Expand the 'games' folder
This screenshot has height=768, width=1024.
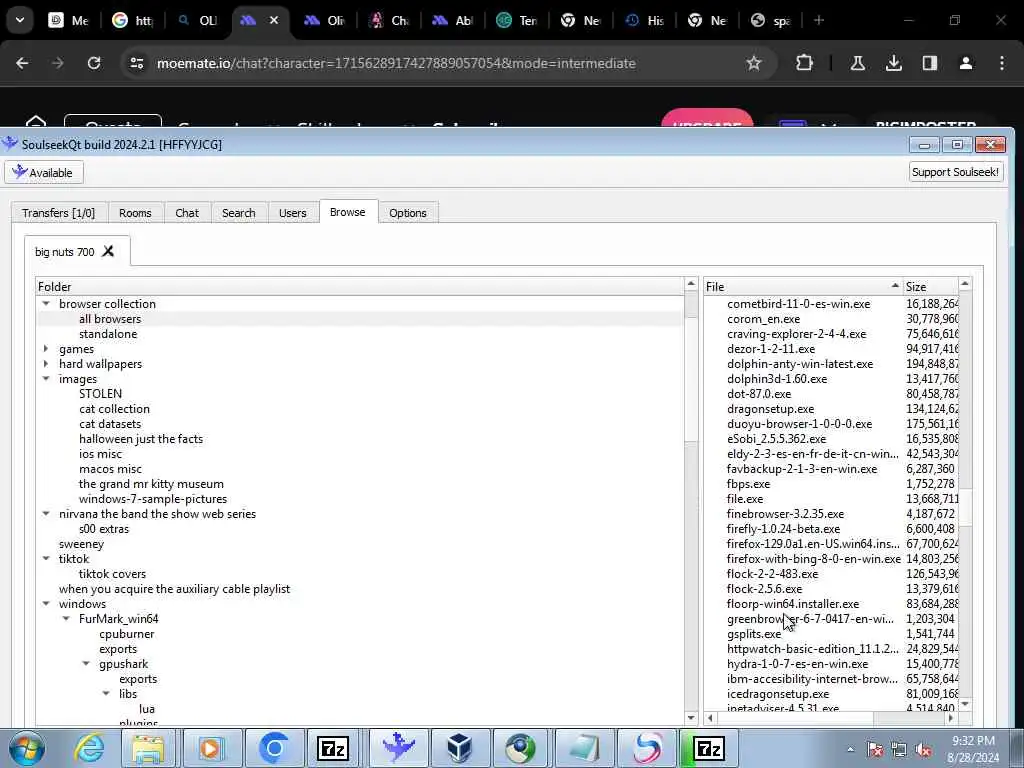(46, 349)
